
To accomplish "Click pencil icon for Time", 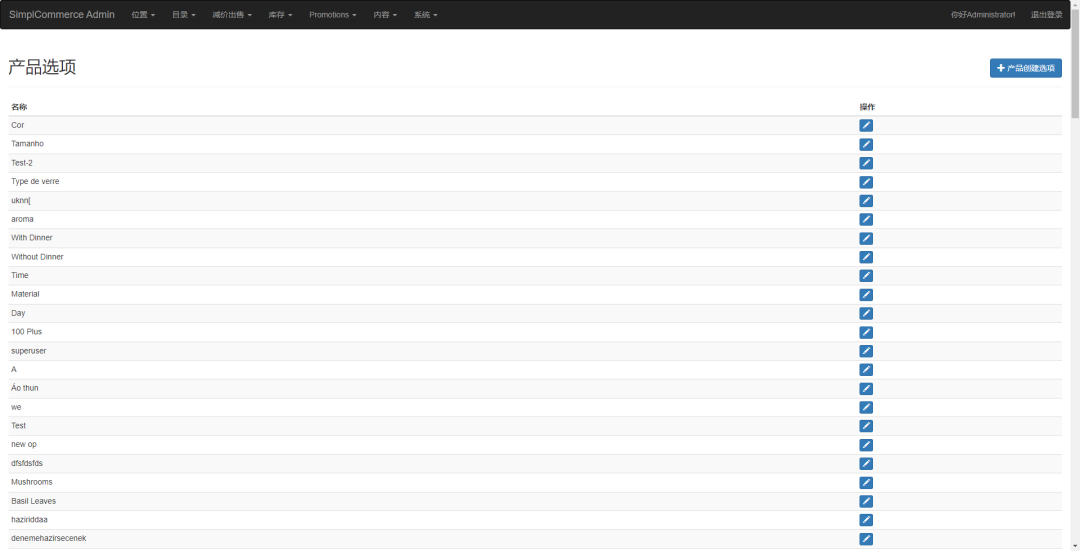I will point(866,276).
